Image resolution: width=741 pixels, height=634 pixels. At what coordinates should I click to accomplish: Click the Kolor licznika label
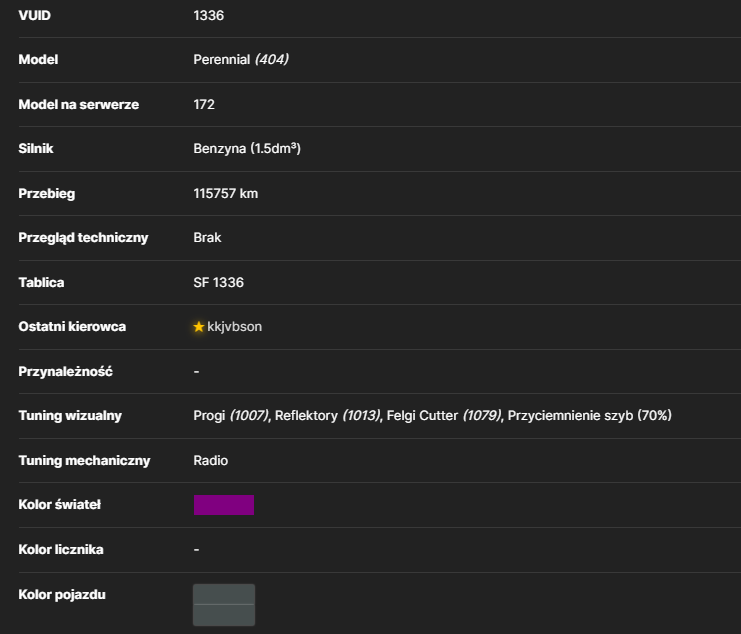click(x=61, y=550)
